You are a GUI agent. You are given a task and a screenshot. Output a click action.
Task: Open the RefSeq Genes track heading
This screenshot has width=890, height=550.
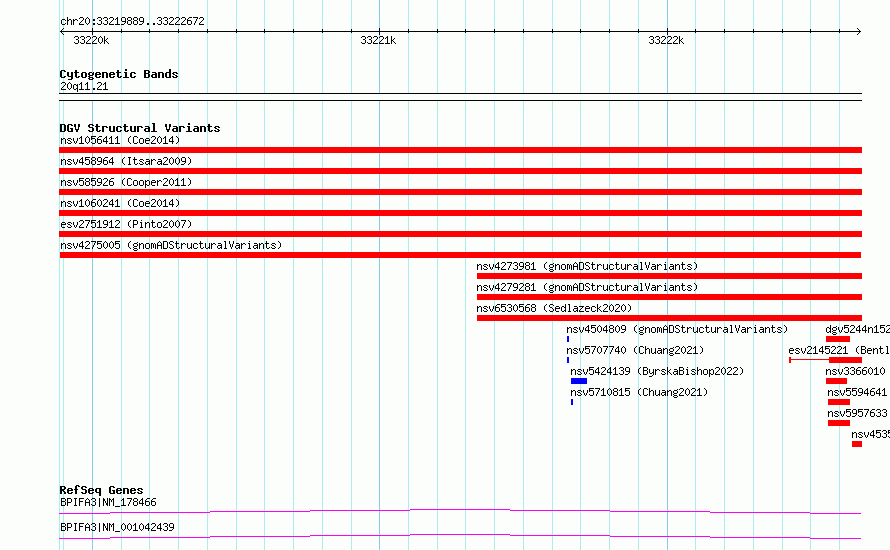pos(101,490)
